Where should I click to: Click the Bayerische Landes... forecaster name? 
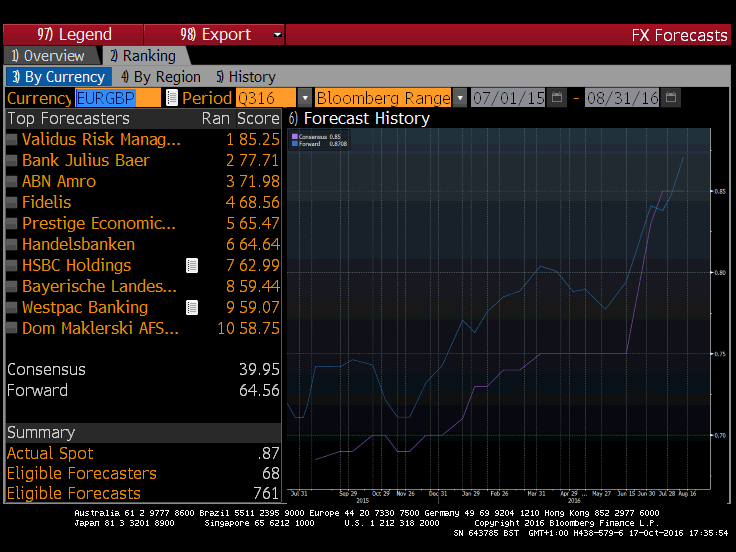100,286
